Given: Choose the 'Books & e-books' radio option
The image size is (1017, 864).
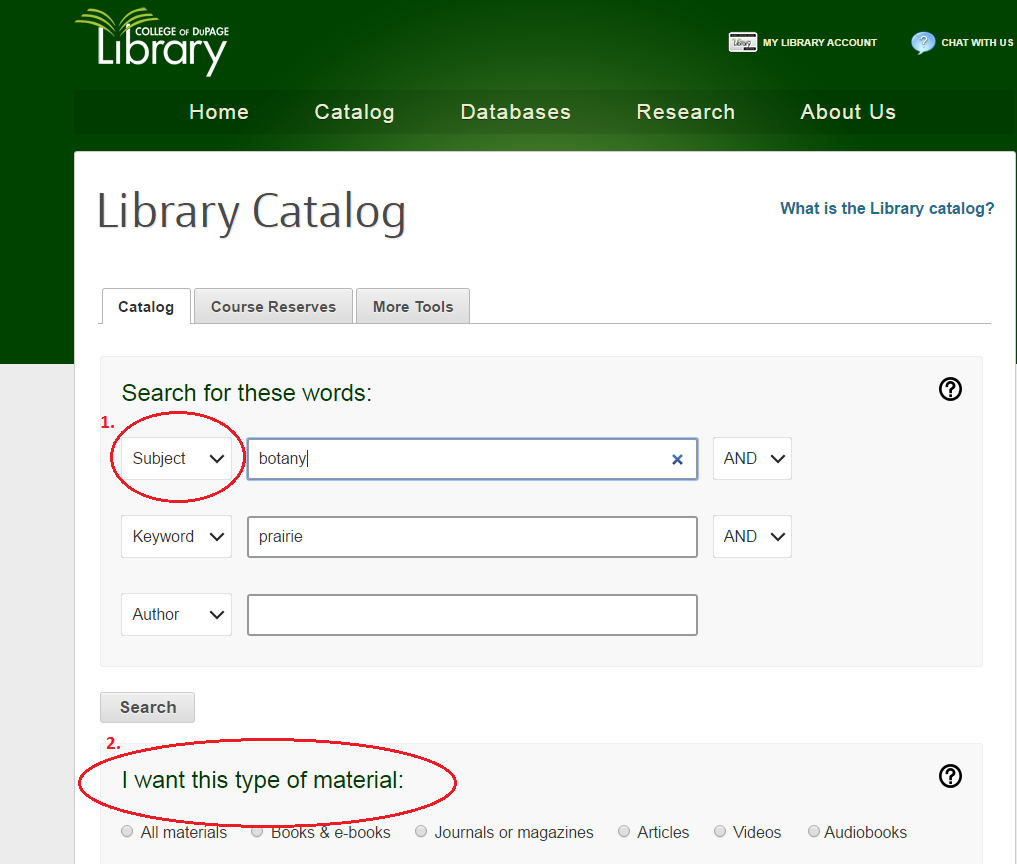Looking at the screenshot, I should pyautogui.click(x=258, y=831).
